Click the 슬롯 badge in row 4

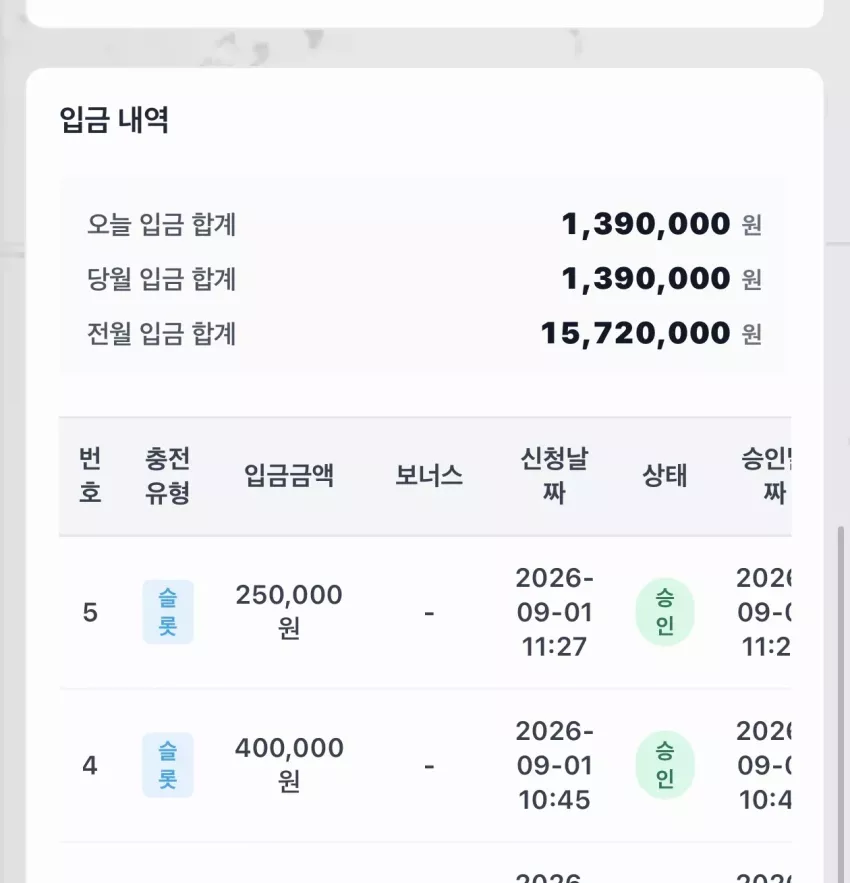point(168,765)
